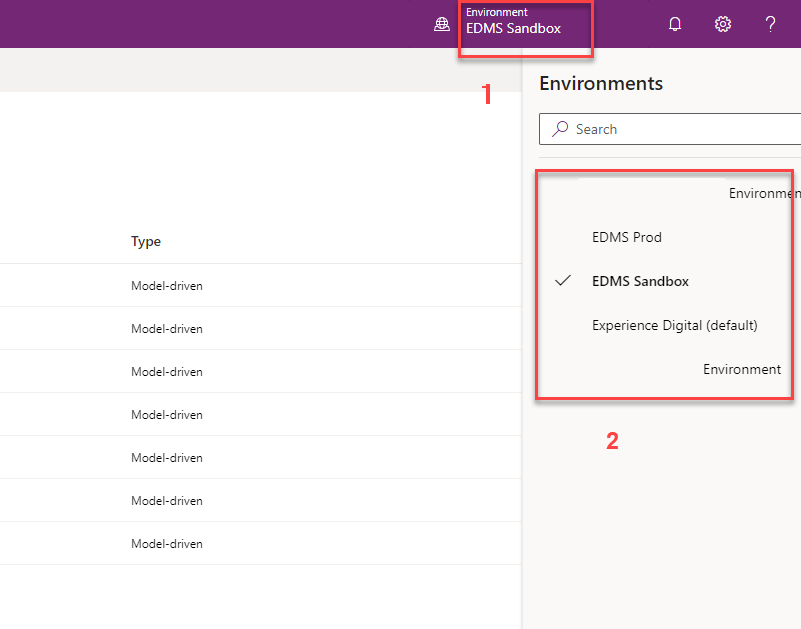This screenshot has height=629, width=801.
Task: Click the Type column header
Action: point(146,241)
